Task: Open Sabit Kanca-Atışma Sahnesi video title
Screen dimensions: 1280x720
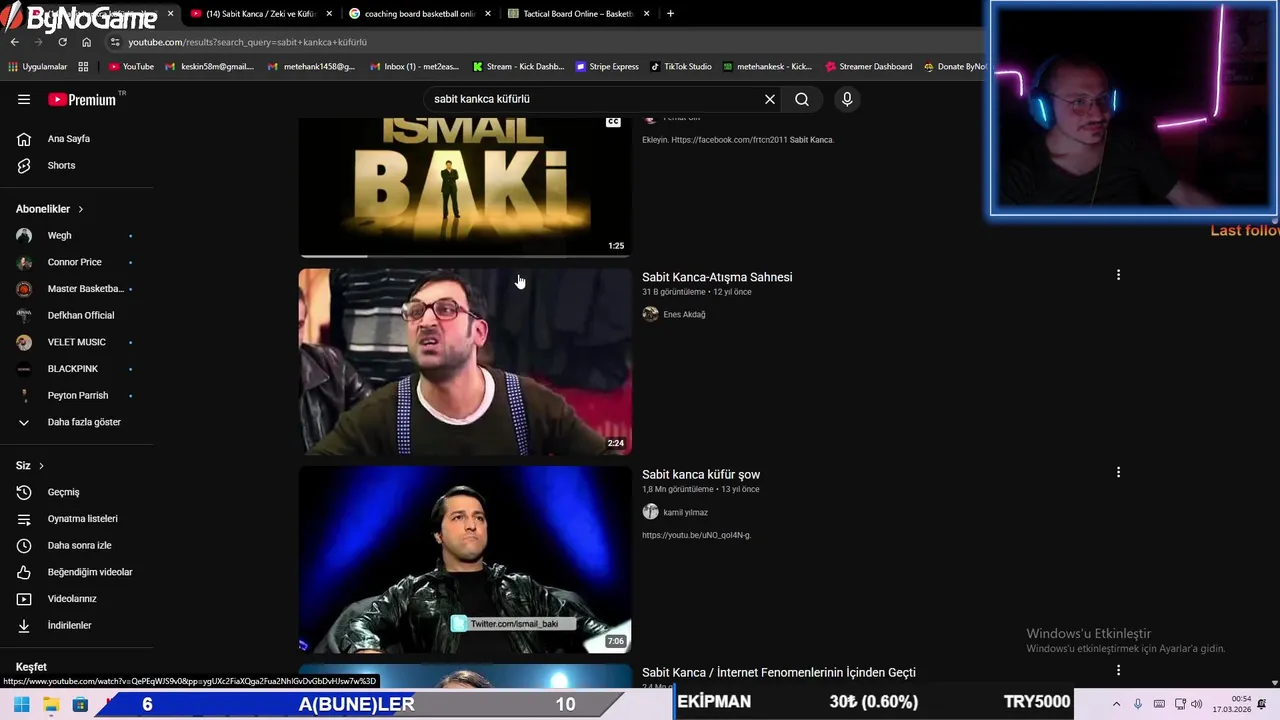Action: pos(717,277)
